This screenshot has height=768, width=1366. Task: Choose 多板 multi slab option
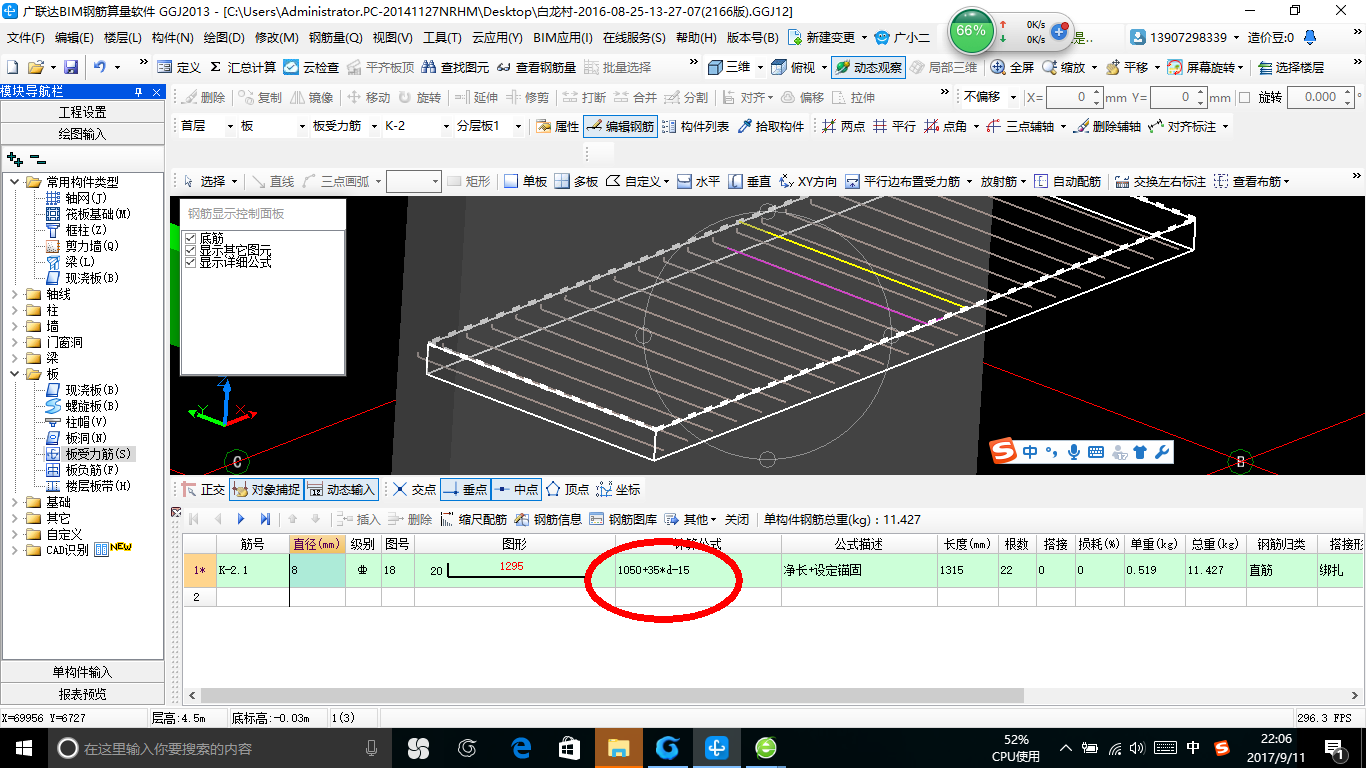pos(576,181)
